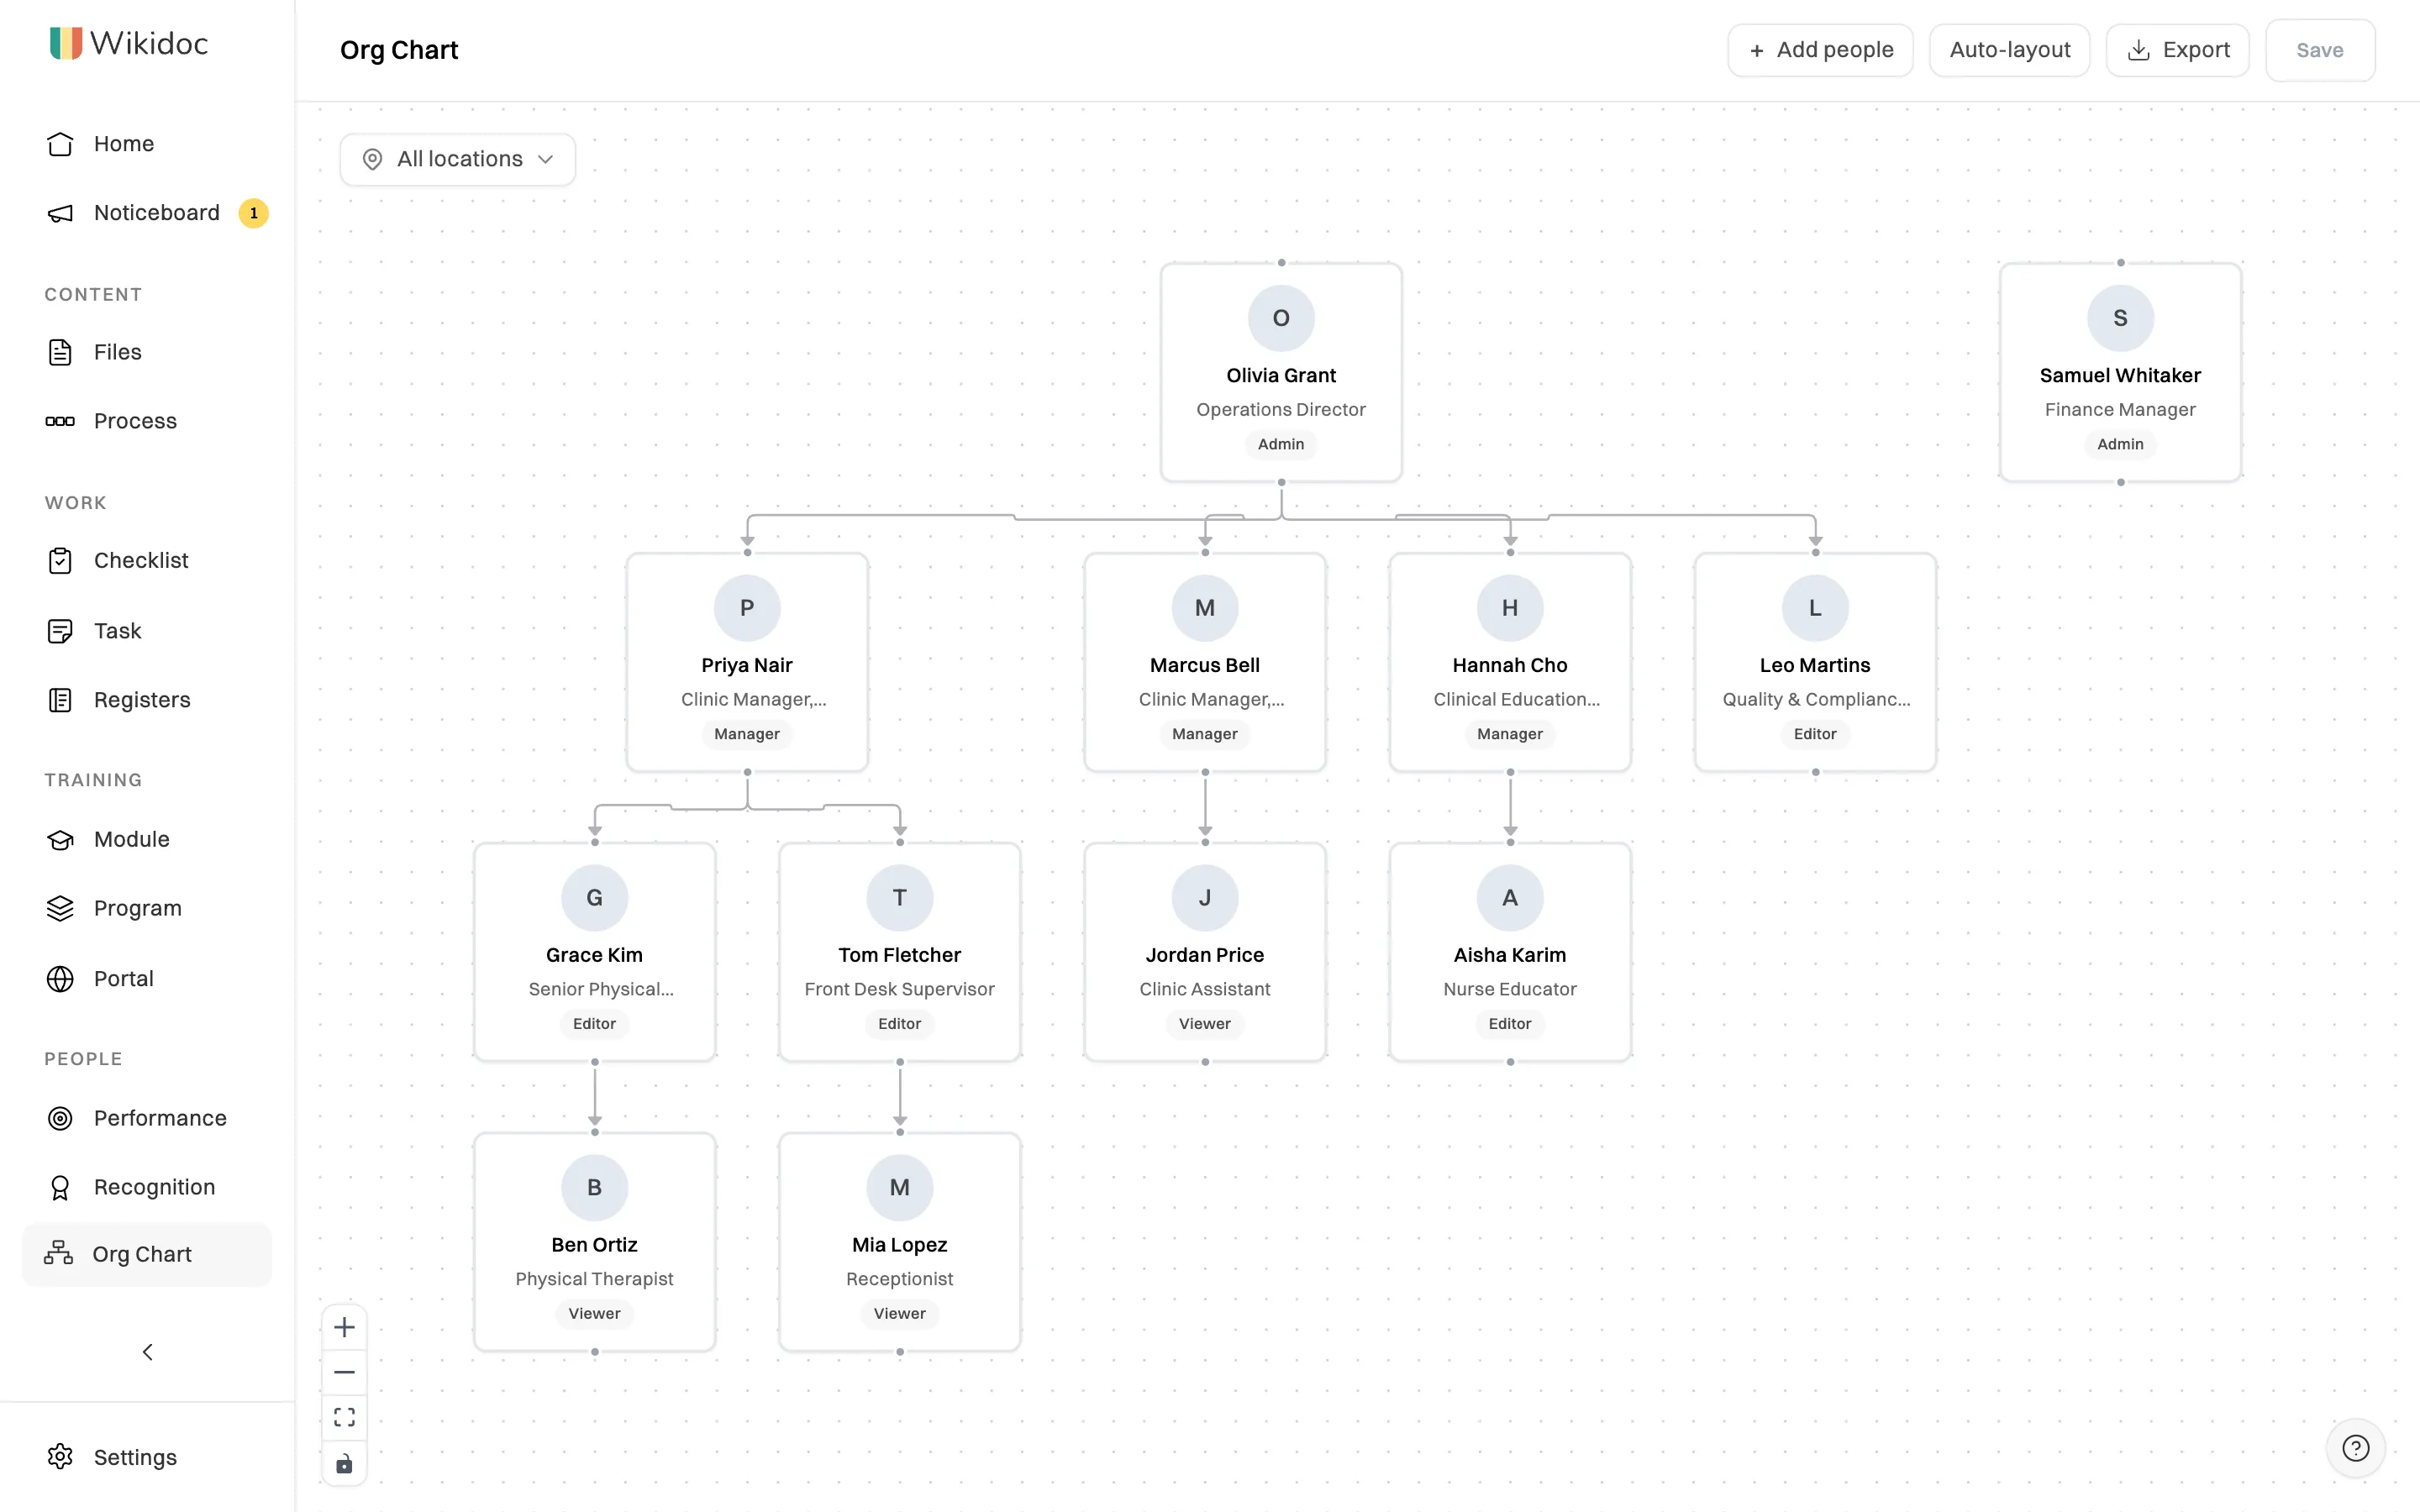2420x1512 pixels.
Task: Click the Wikidoc logo icon
Action: (66, 43)
